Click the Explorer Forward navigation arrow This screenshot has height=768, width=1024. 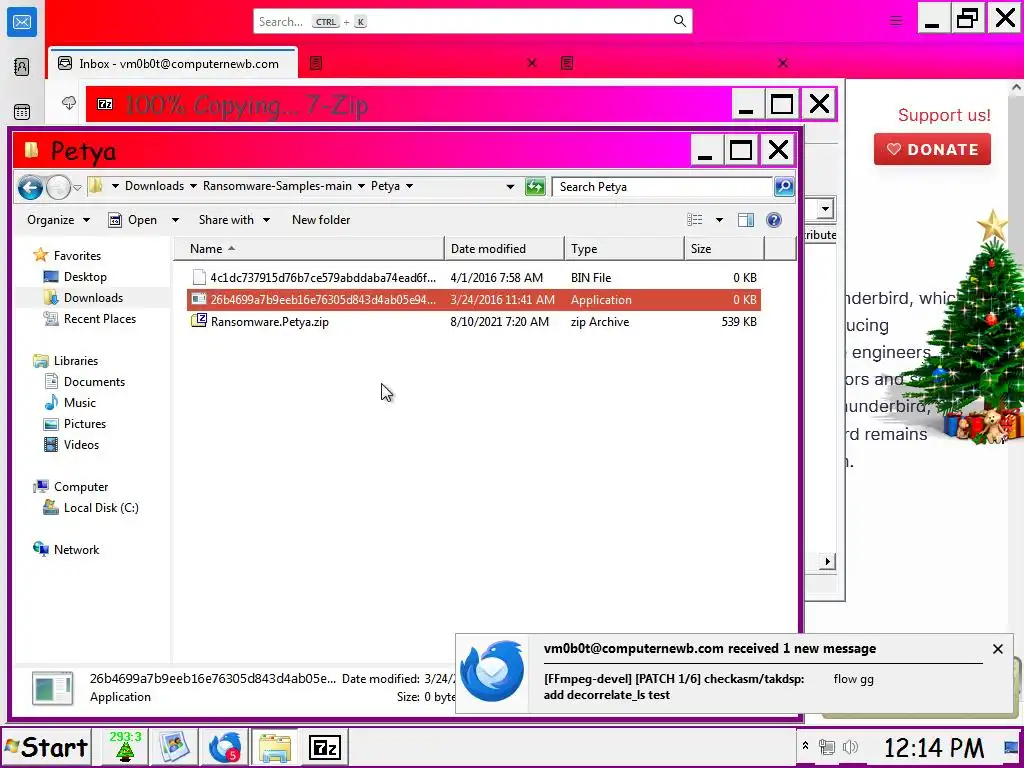(58, 187)
